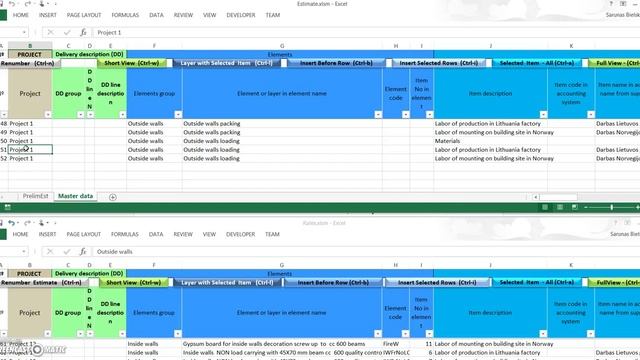Open Item code in accounting filter, top window
This screenshot has height=360, width=640.
591,115
